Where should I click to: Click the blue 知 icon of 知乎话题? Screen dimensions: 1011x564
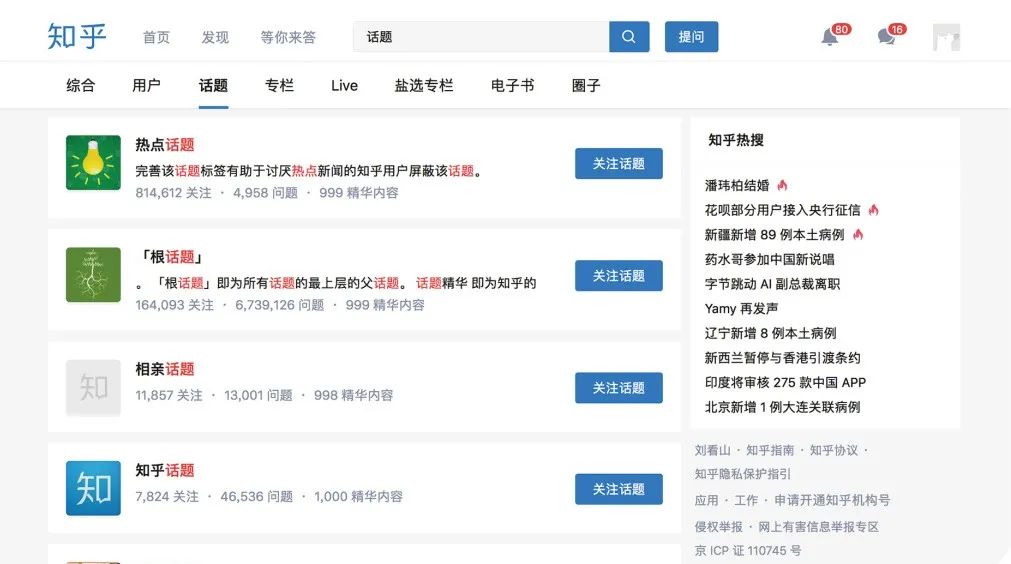[x=93, y=488]
